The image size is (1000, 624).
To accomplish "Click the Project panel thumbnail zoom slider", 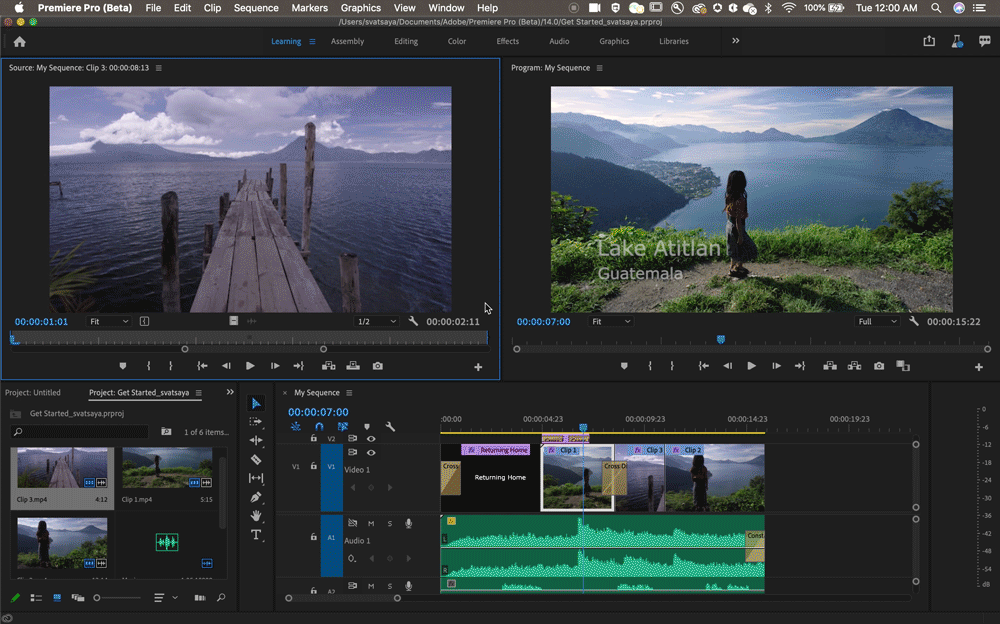I will pyautogui.click(x=97, y=598).
